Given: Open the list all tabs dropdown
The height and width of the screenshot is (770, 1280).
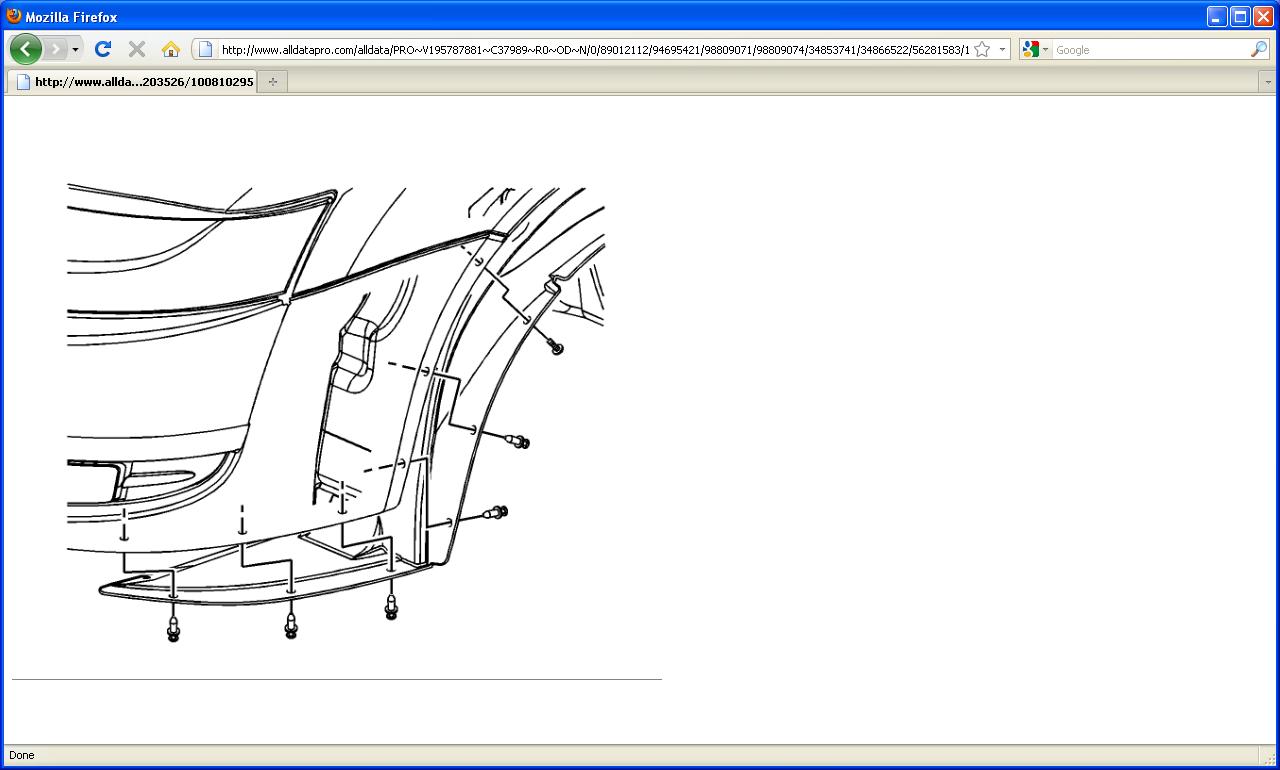Looking at the screenshot, I should point(1268,82).
